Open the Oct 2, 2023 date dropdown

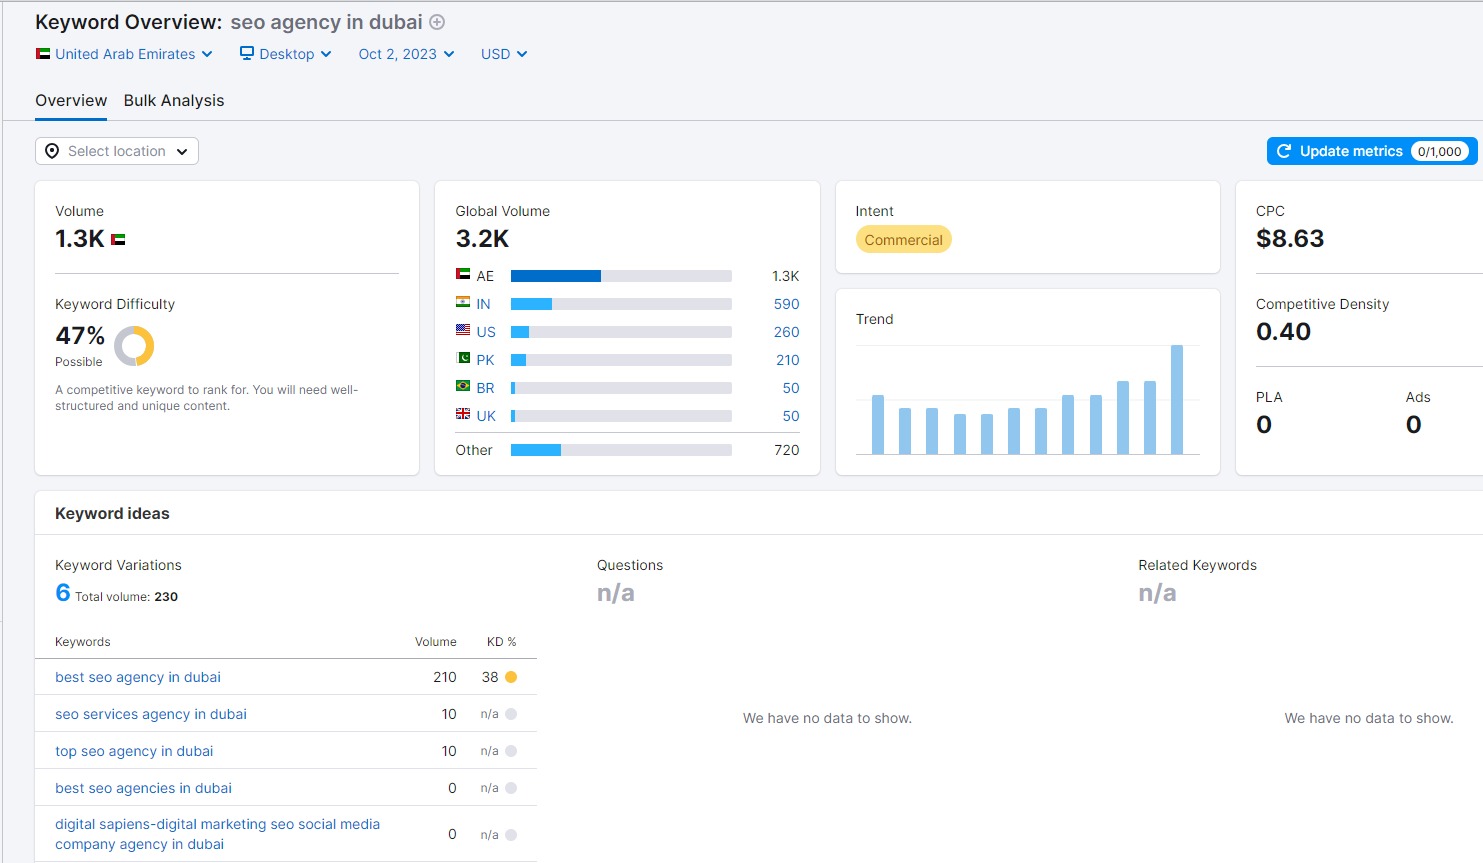click(406, 54)
